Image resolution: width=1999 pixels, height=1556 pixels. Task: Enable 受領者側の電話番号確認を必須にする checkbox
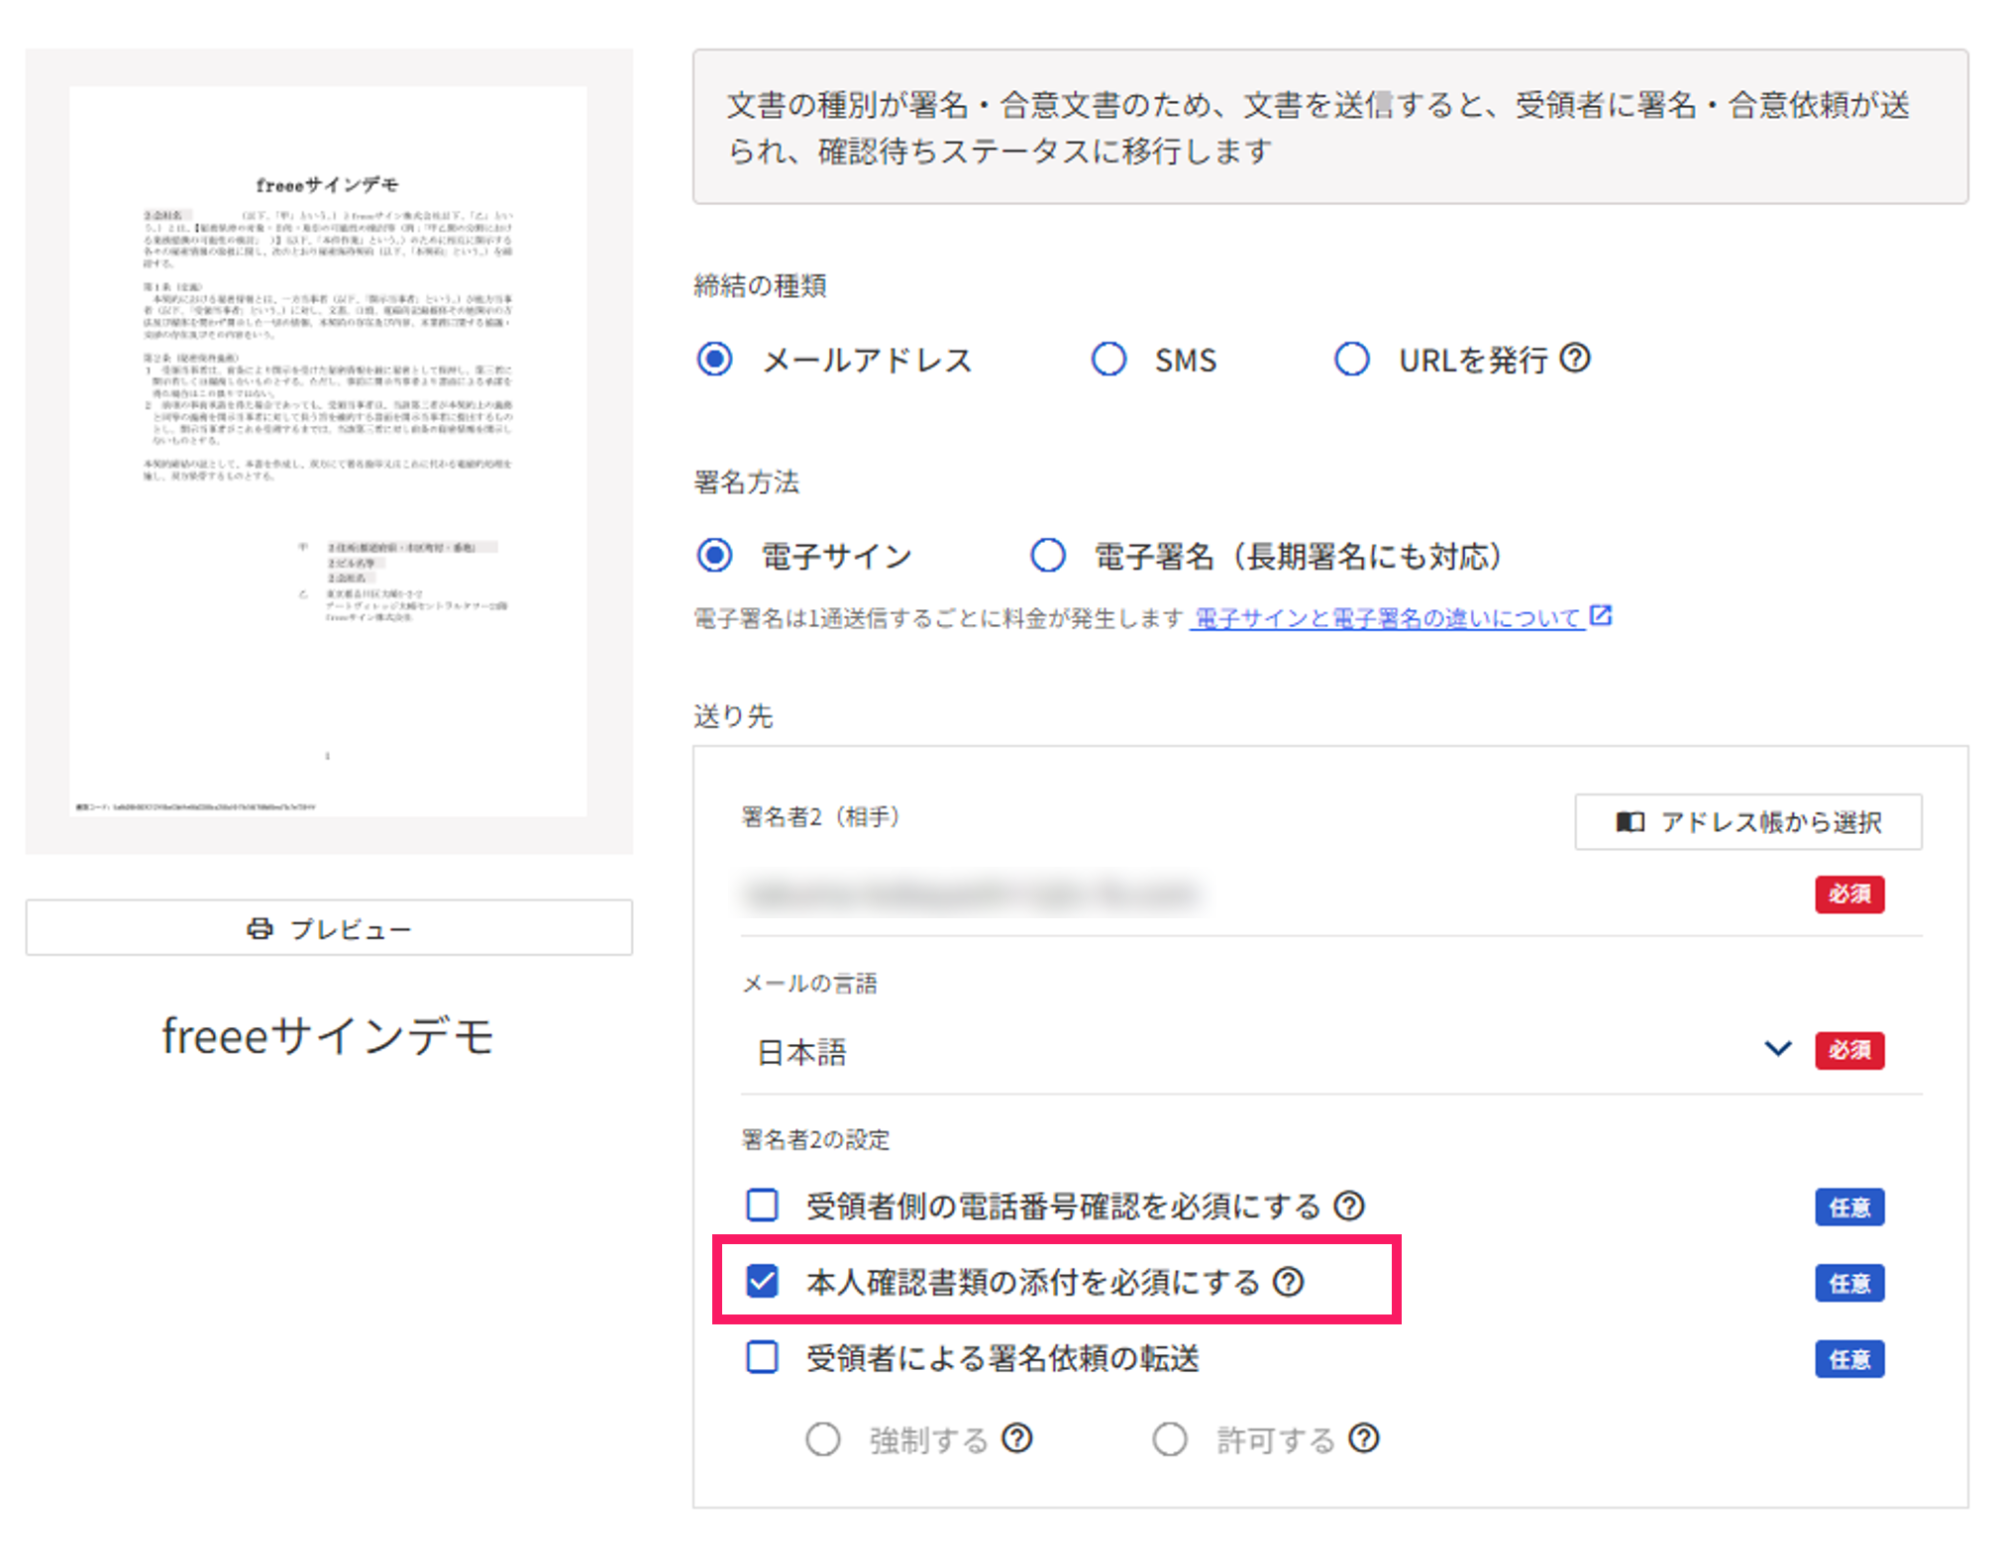point(762,1205)
